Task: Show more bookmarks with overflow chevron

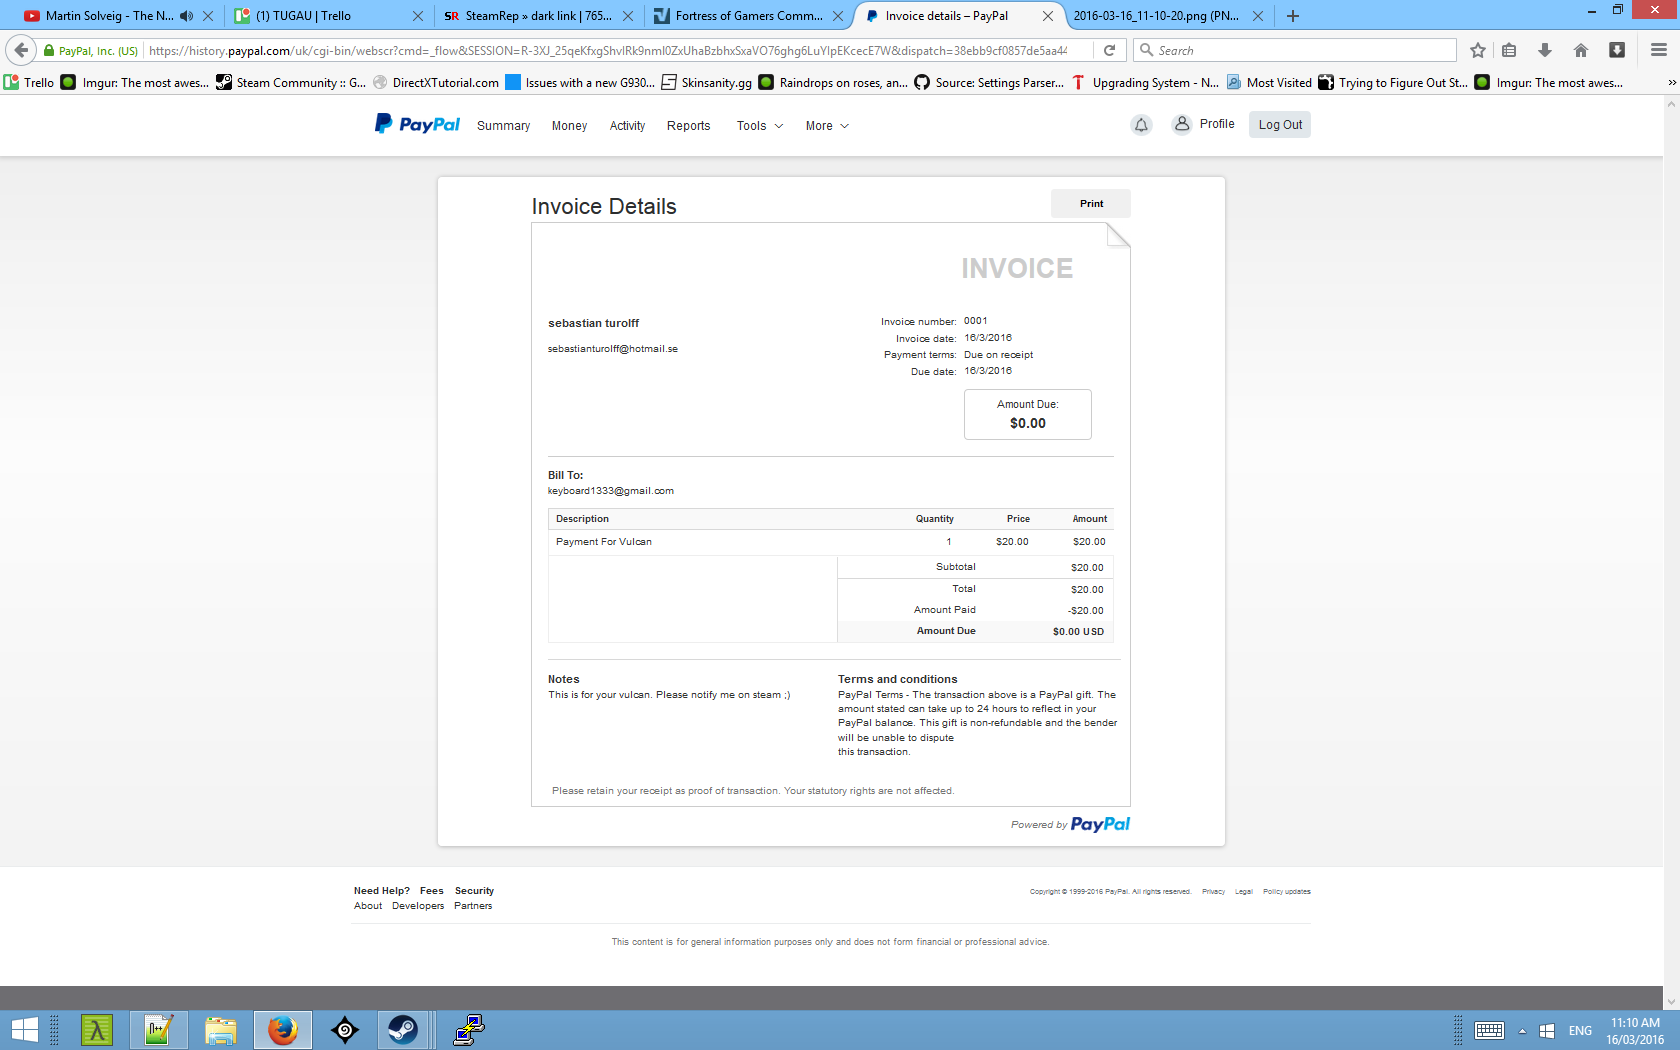Action: click(1671, 82)
